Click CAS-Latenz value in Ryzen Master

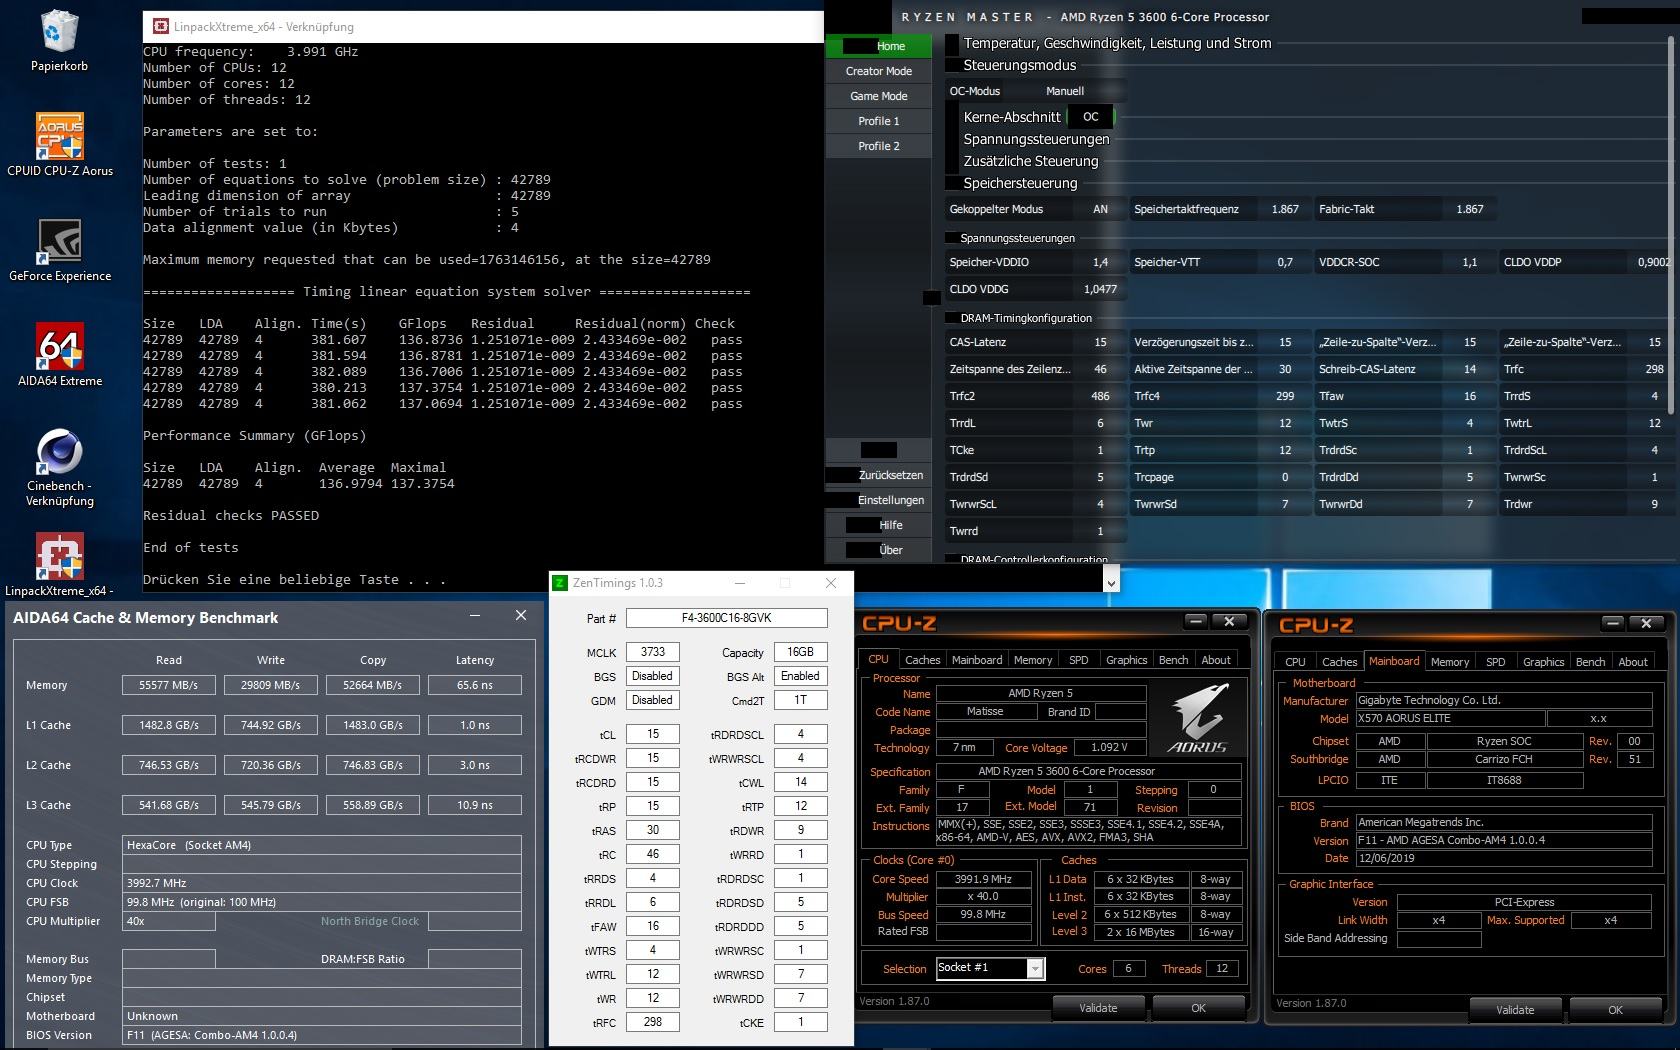1100,342
